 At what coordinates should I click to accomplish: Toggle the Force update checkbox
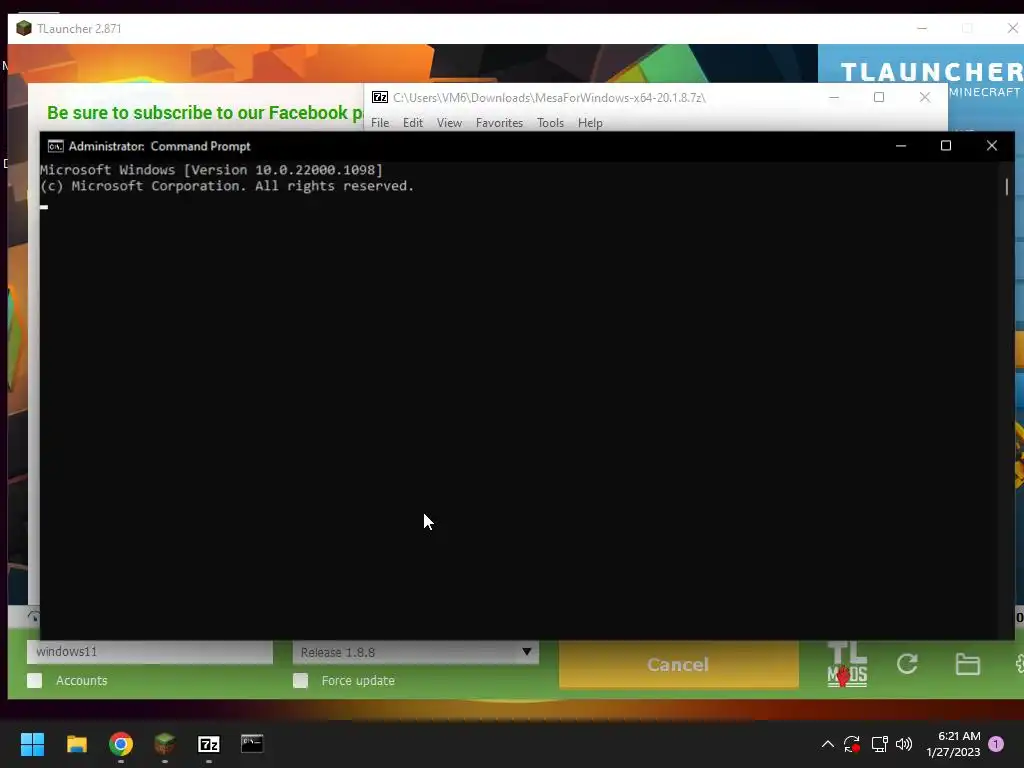point(300,680)
